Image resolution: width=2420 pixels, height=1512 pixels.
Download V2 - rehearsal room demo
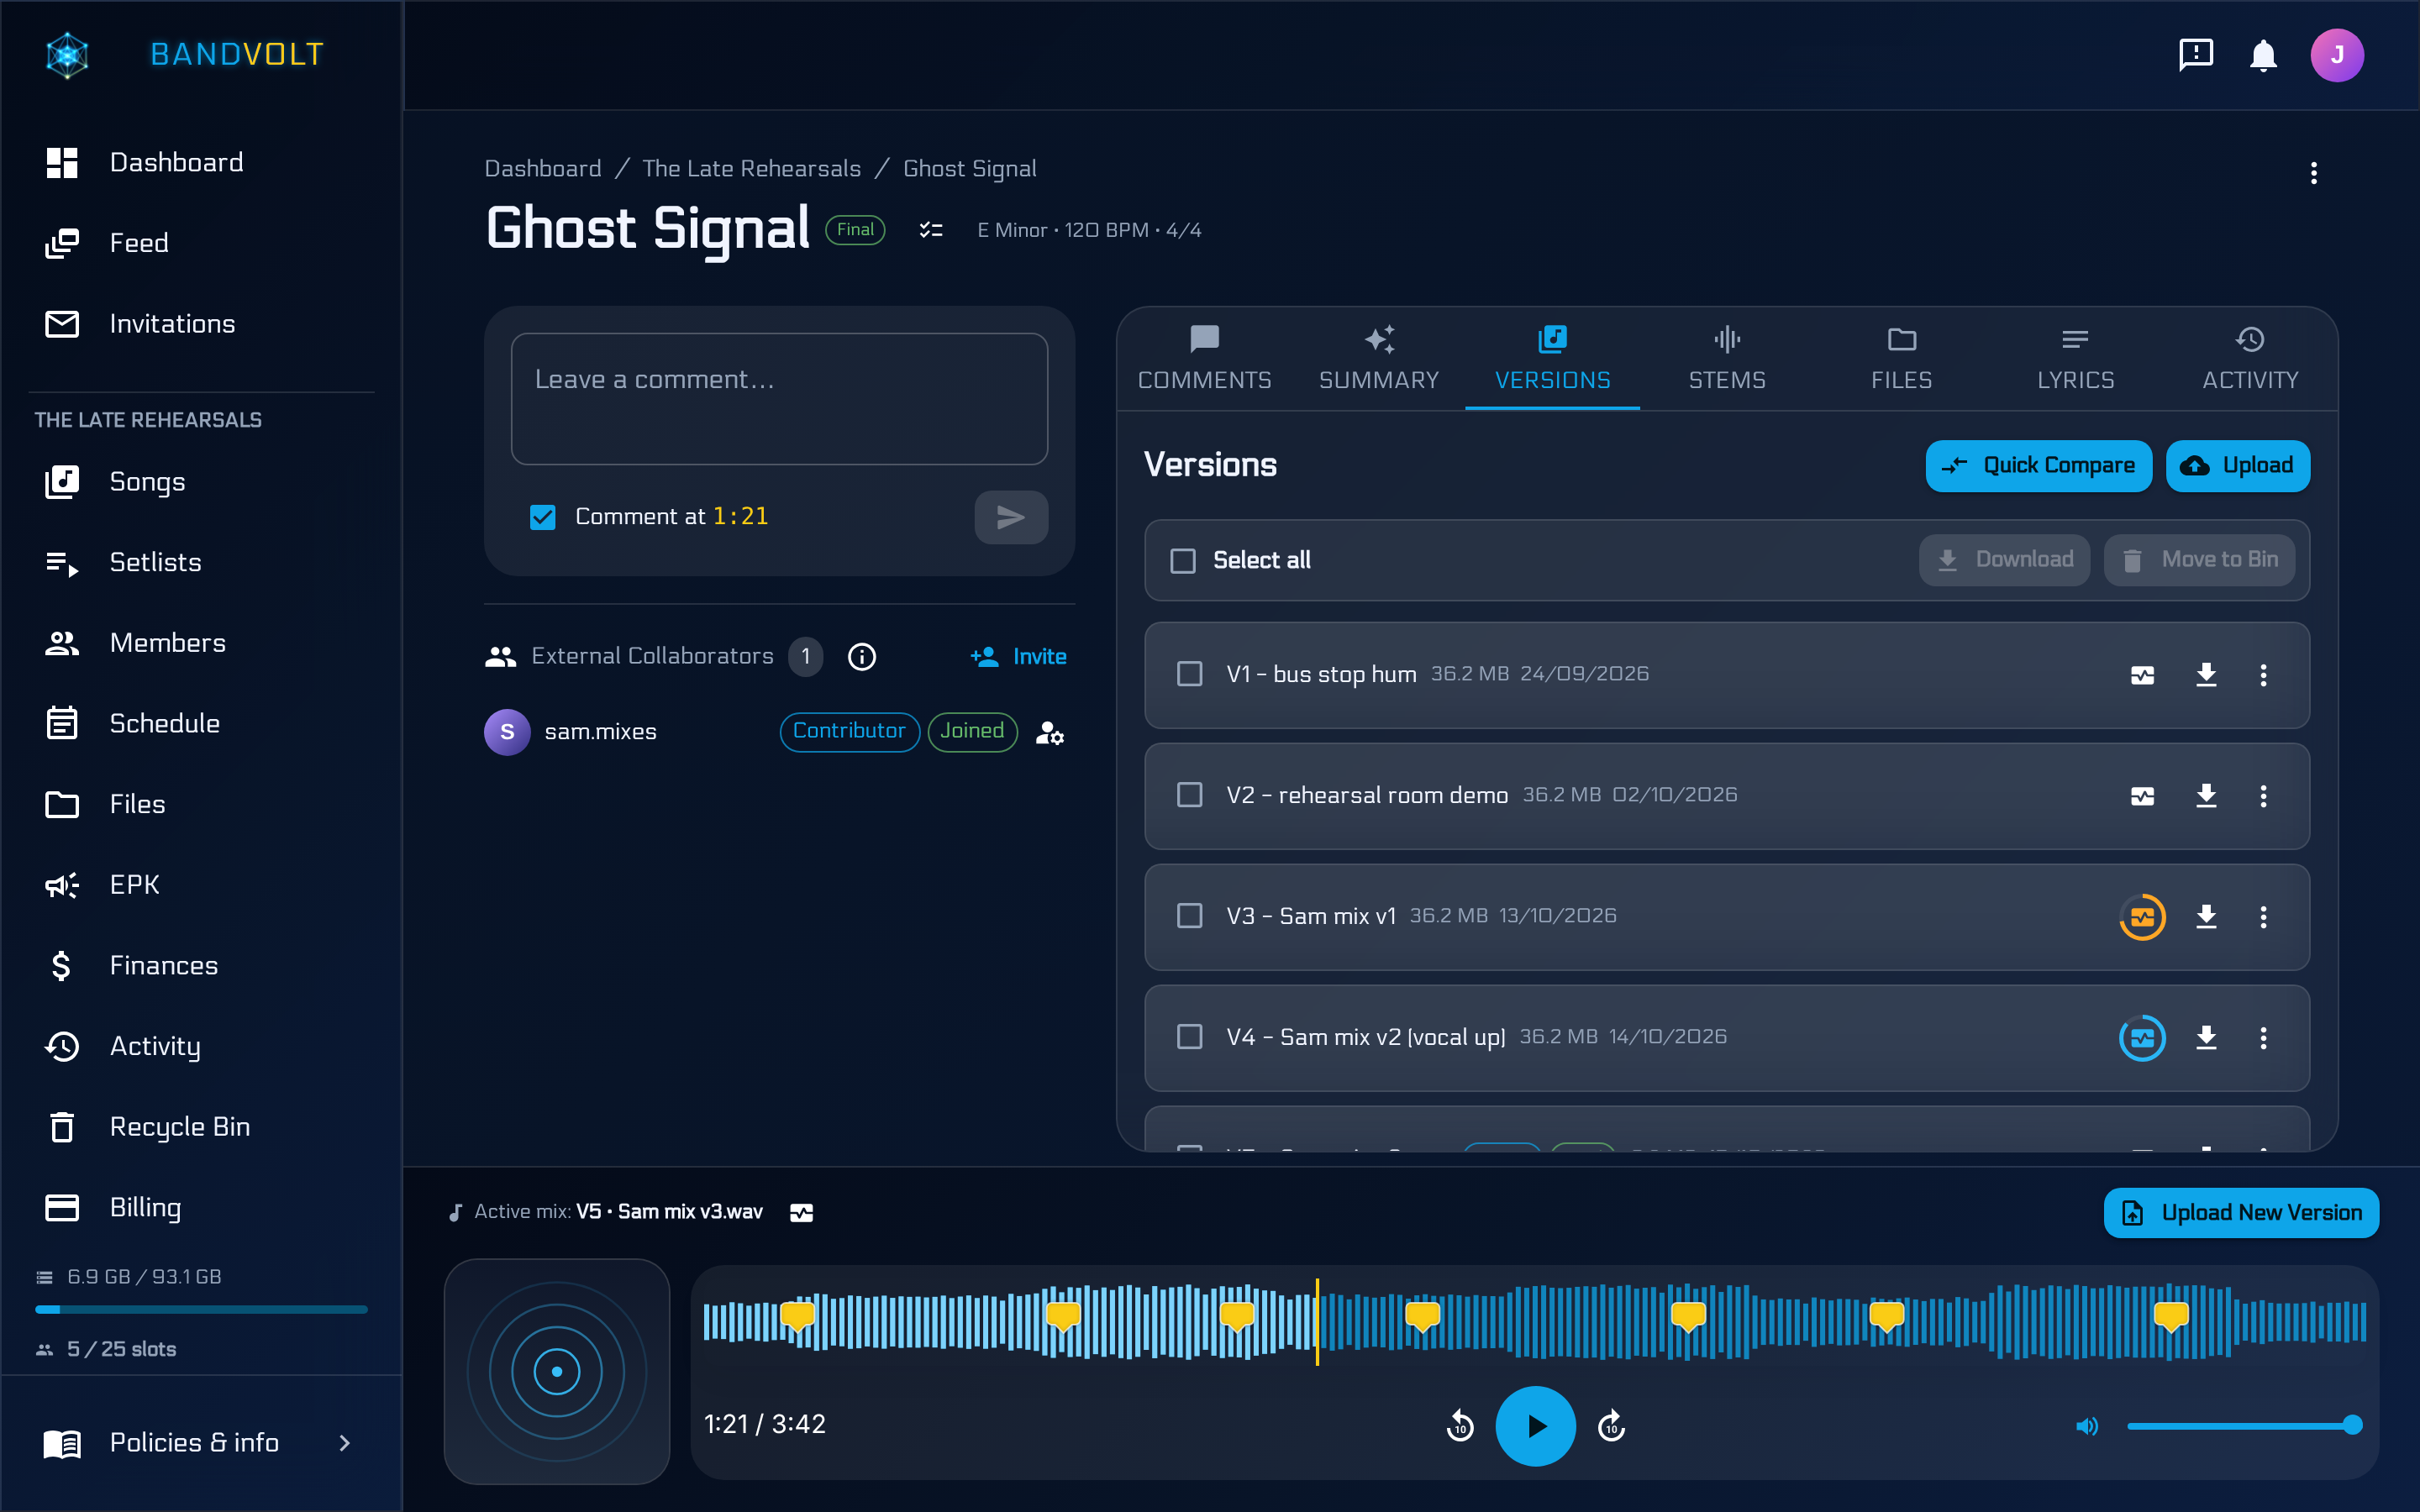(x=2206, y=796)
